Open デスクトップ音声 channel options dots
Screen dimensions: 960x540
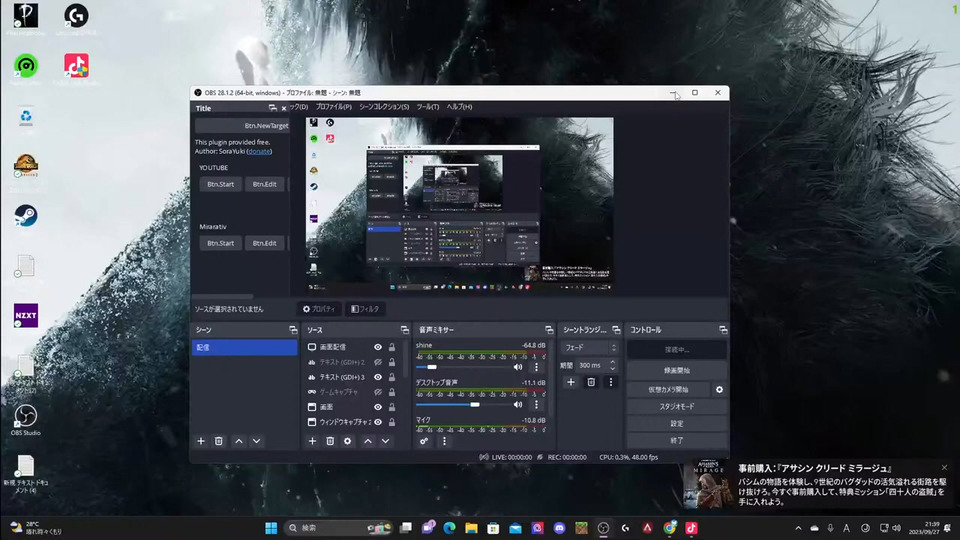536,405
